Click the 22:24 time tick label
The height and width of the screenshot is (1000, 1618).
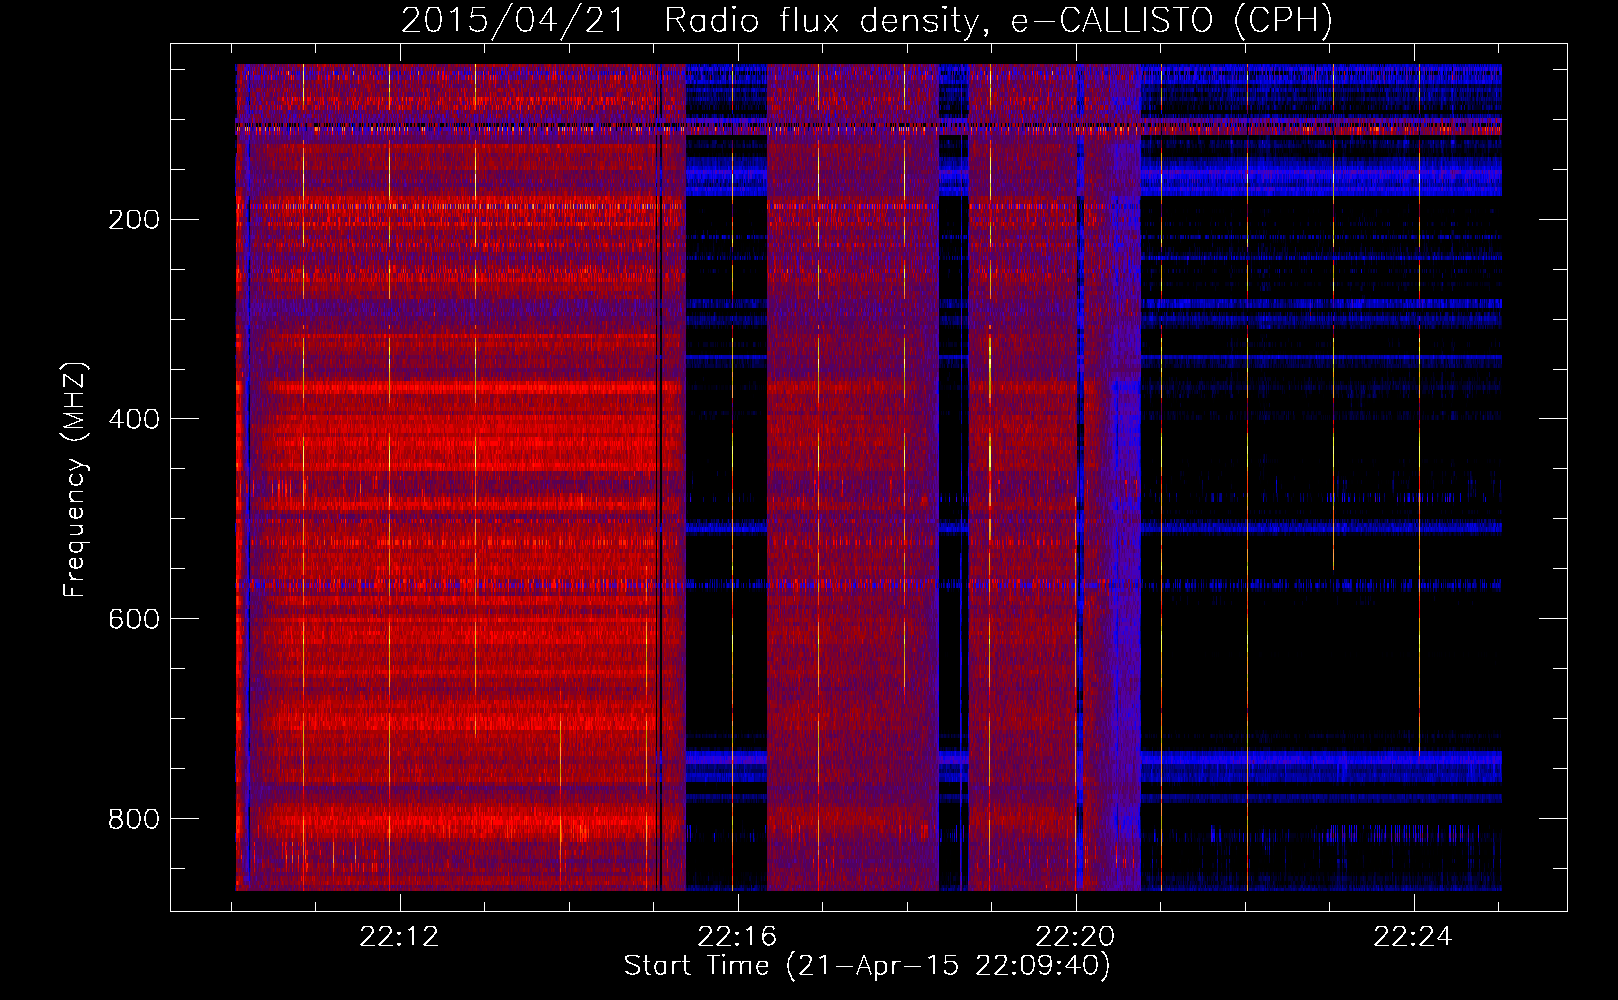coord(1413,937)
